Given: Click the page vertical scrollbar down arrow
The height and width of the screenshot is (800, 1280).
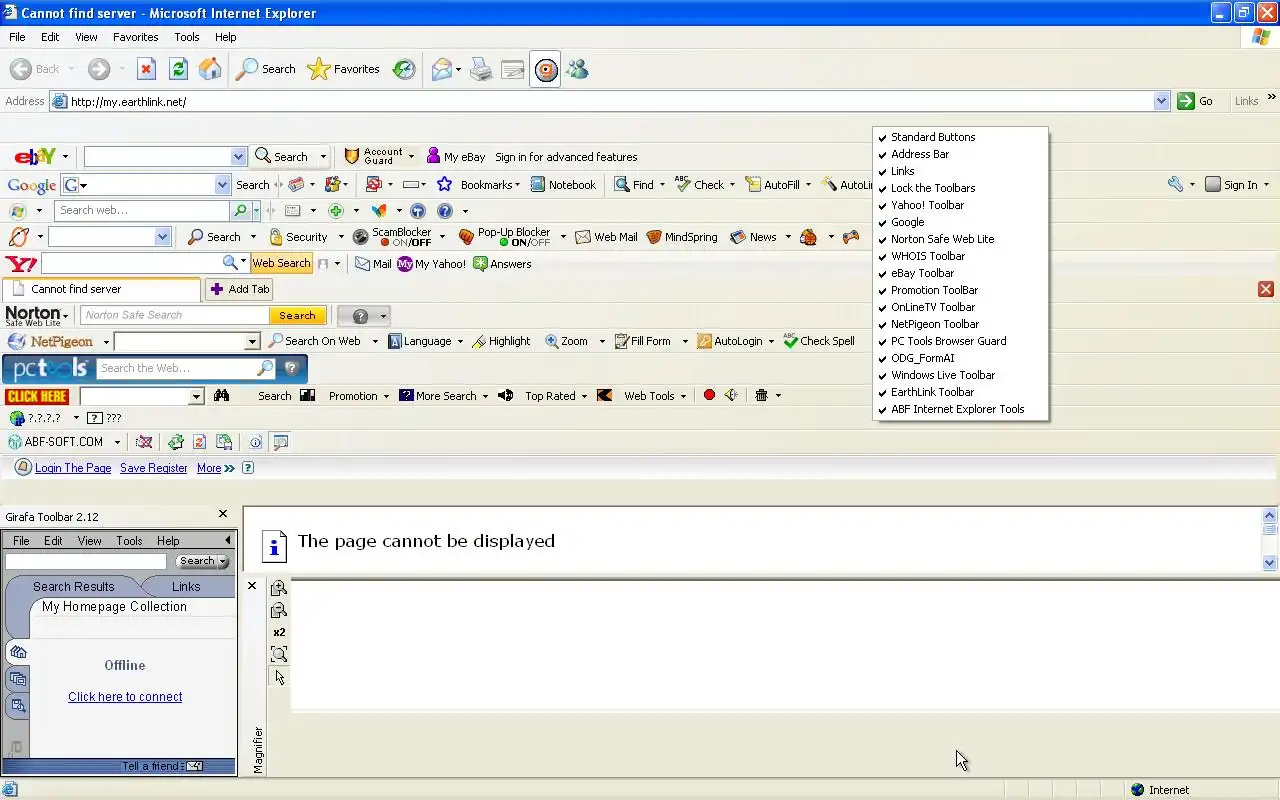Looking at the screenshot, I should [x=1270, y=563].
